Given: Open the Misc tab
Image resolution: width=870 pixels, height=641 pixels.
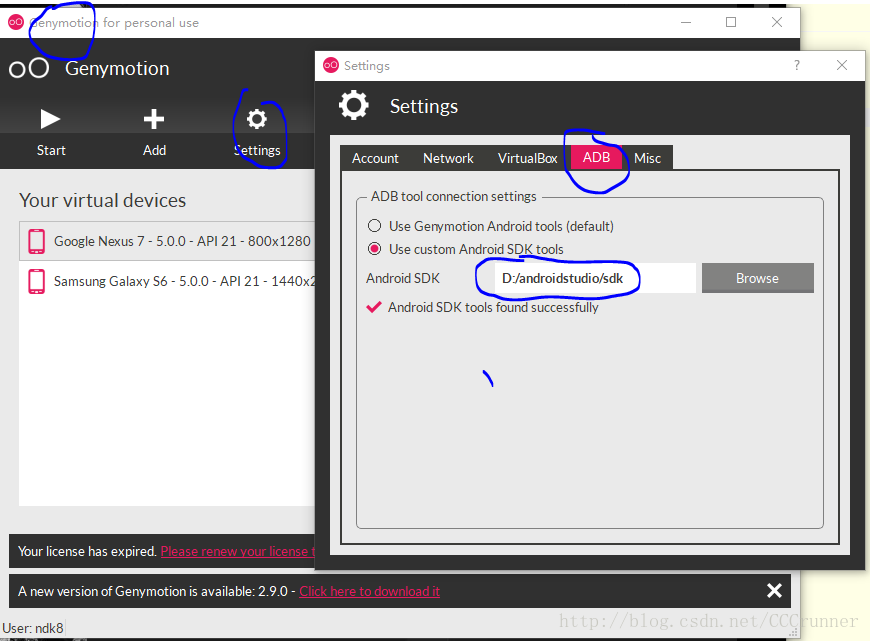Looking at the screenshot, I should (x=648, y=158).
